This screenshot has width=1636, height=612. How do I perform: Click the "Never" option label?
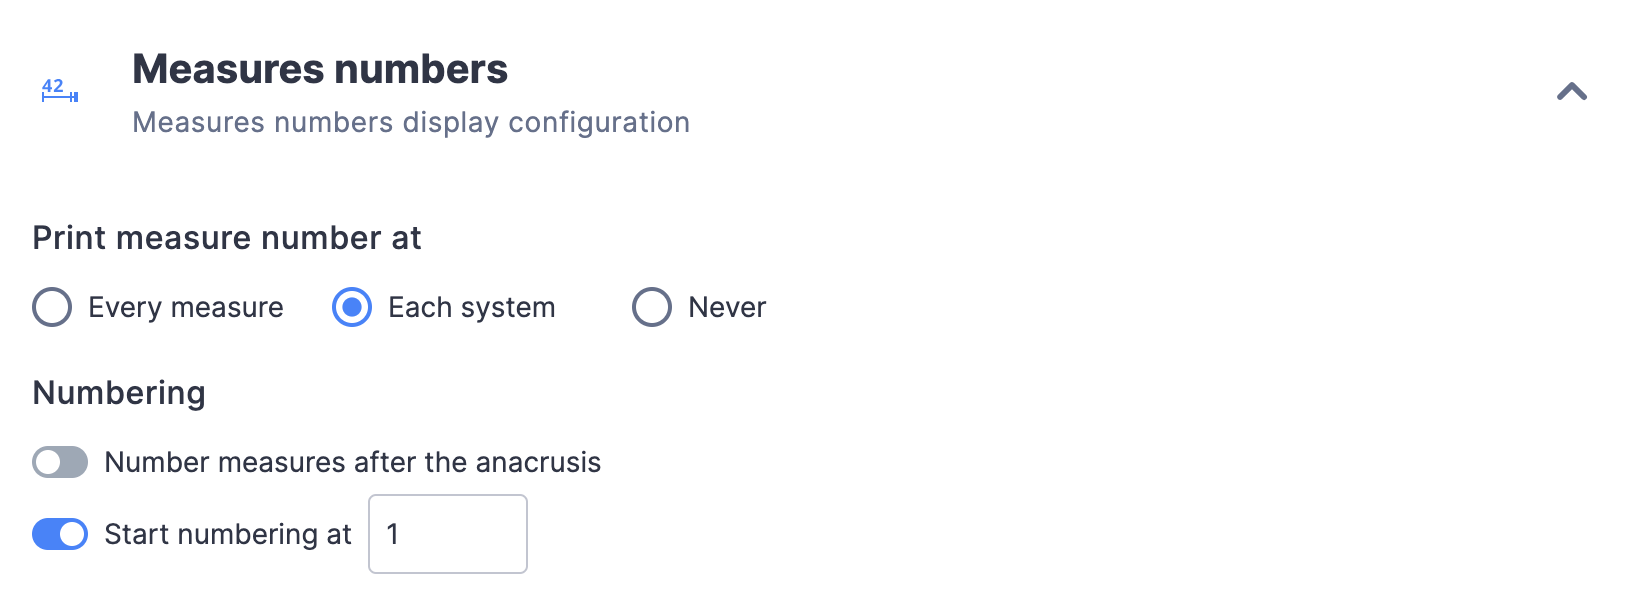tap(727, 307)
